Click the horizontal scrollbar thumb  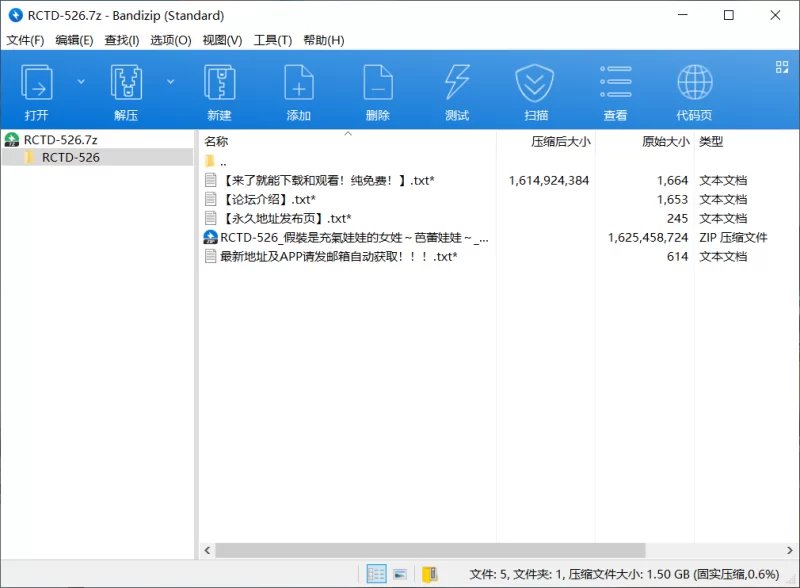point(430,550)
